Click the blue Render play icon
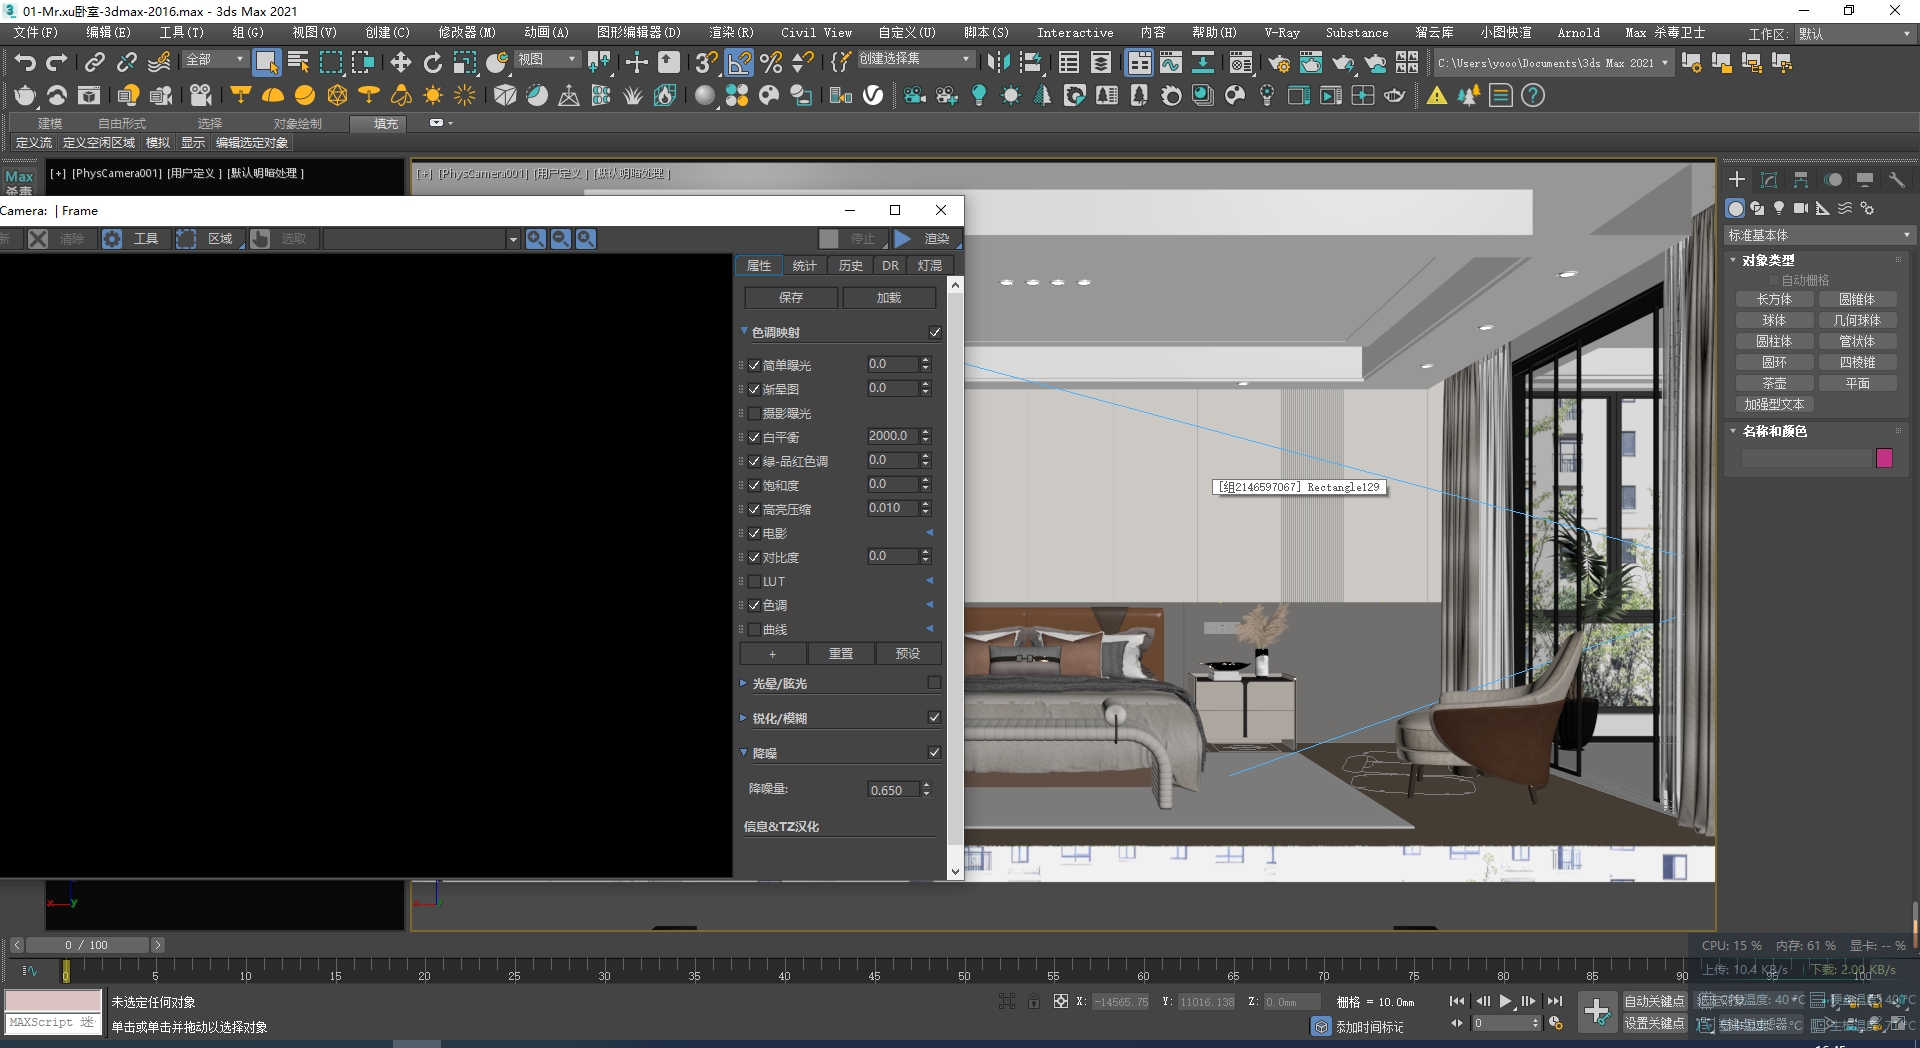Screen dimensions: 1920x1048 pyautogui.click(x=903, y=239)
